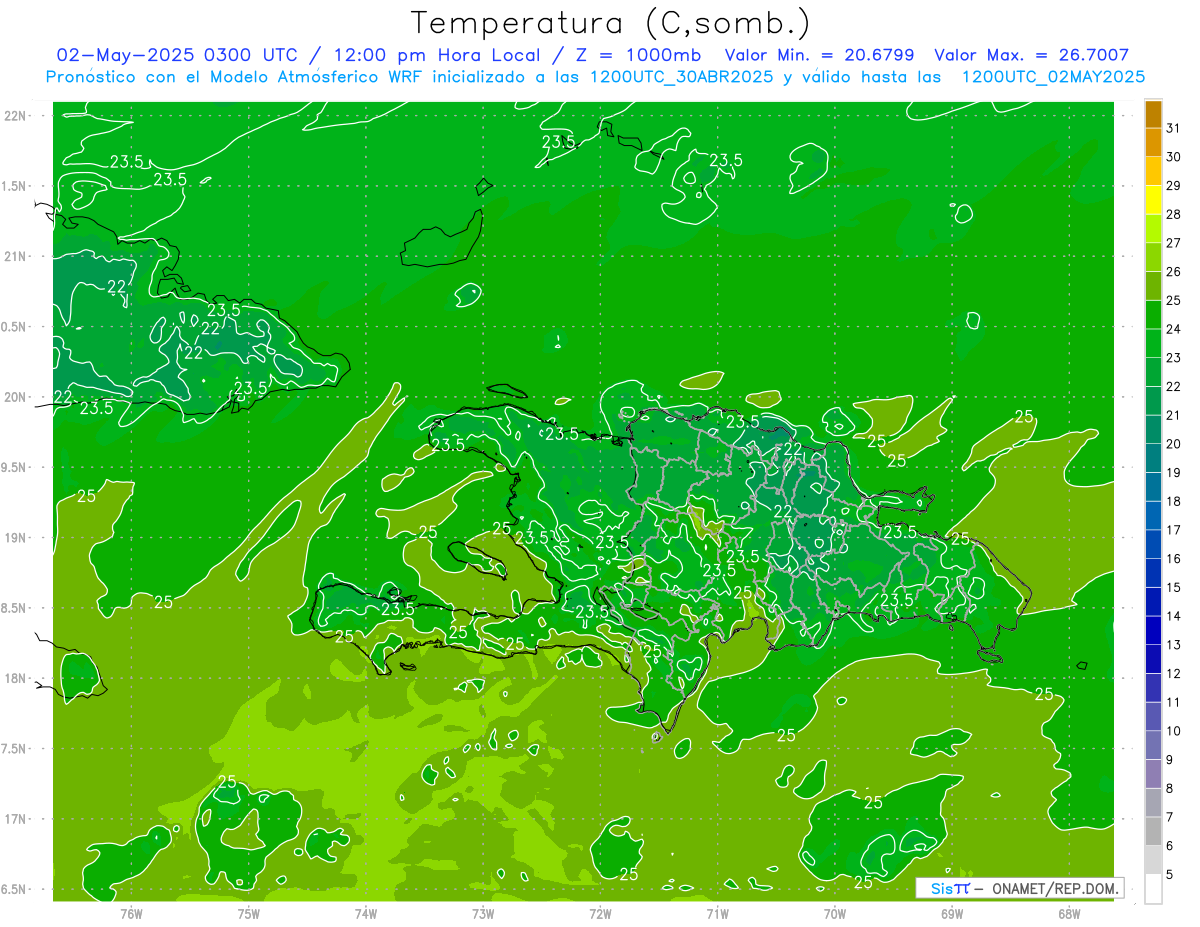Click the dark orange swatch atop the color scale
The width and height of the screenshot is (1200, 927).
[x=1153, y=114]
